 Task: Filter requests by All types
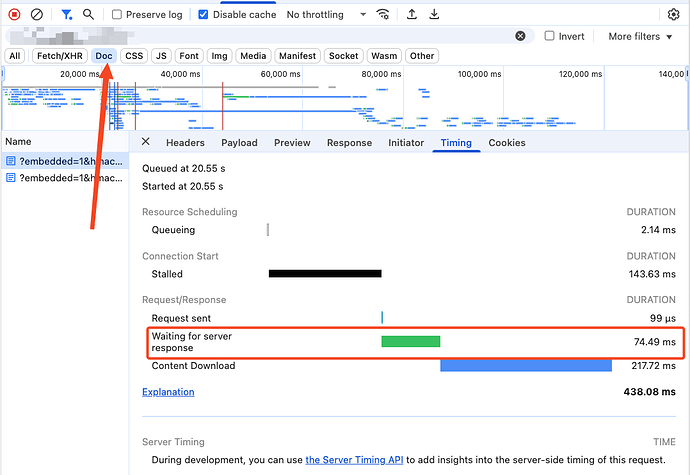point(15,56)
